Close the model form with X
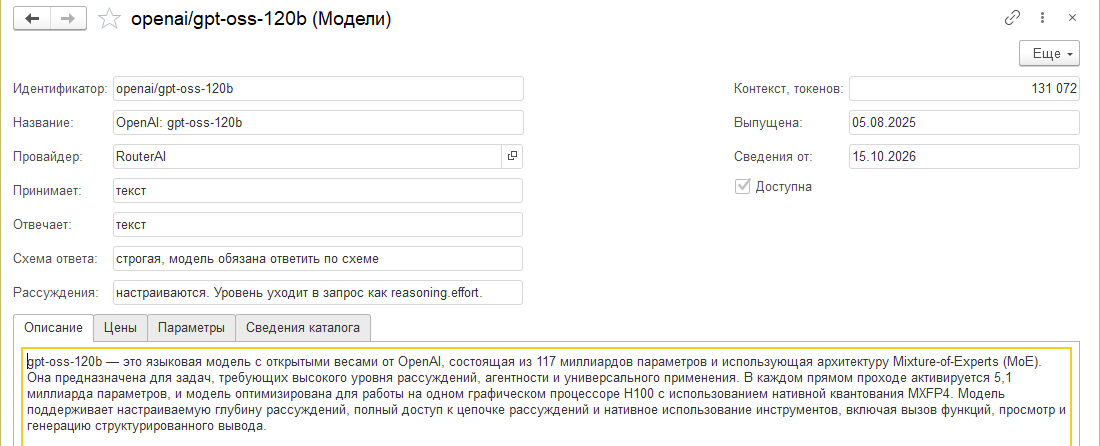This screenshot has height=446, width=1100. [1072, 18]
